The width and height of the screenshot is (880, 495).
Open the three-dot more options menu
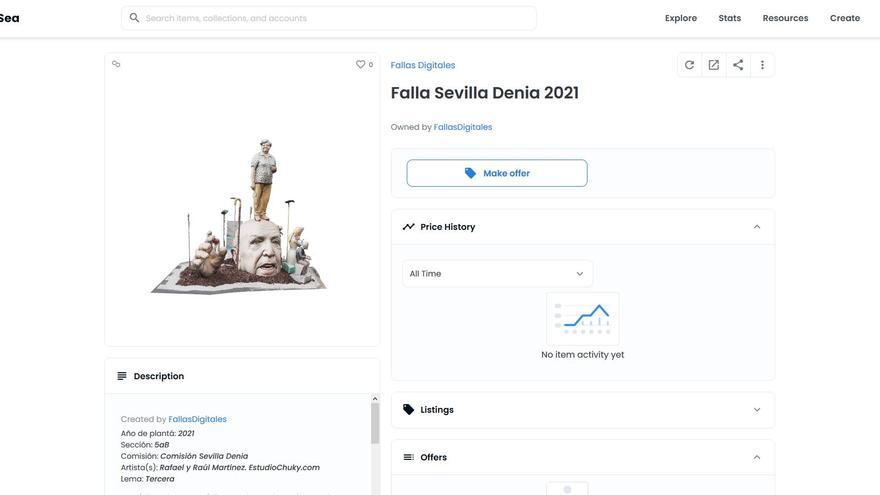point(762,65)
